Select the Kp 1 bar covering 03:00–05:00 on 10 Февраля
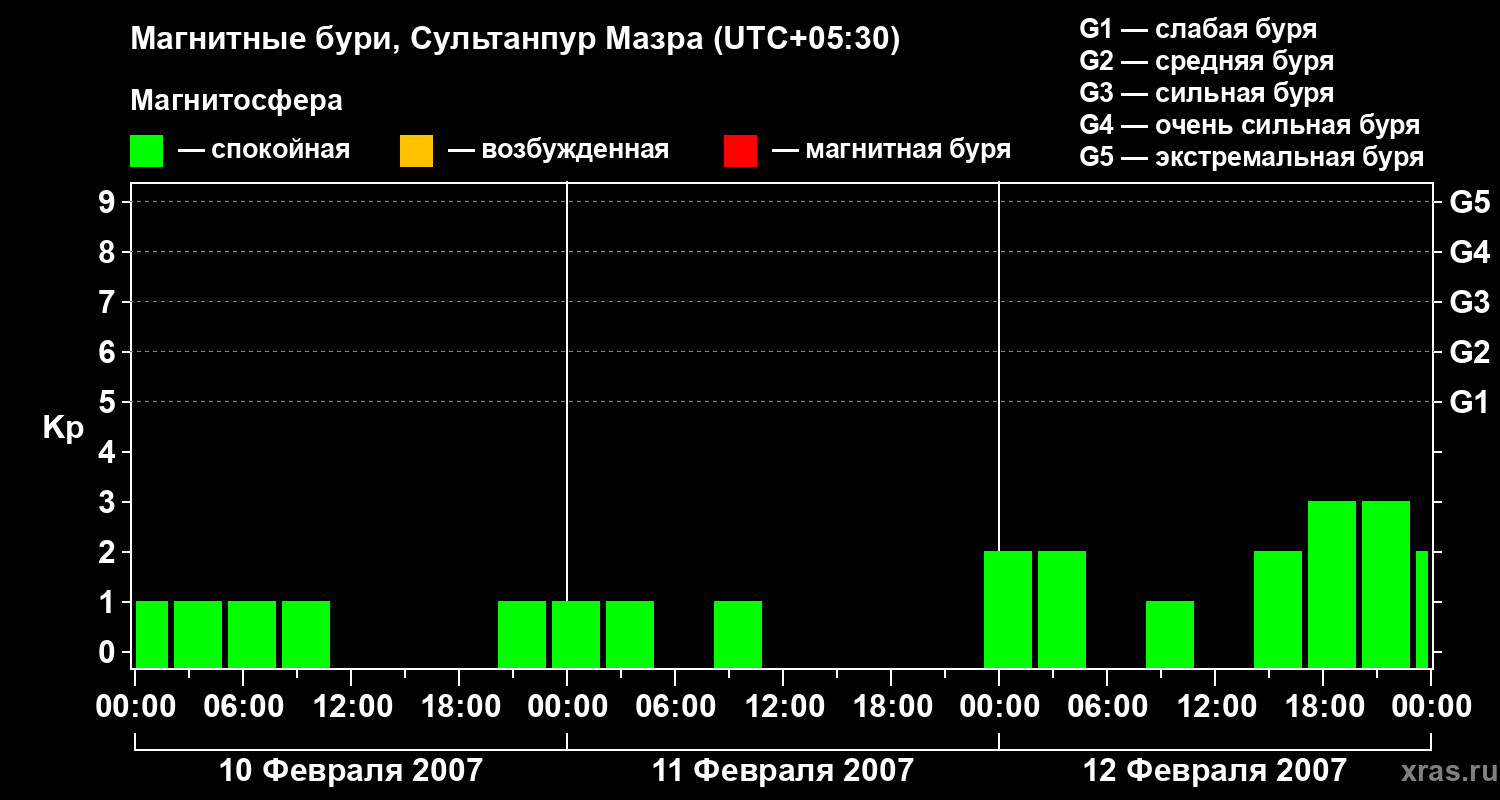The width and height of the screenshot is (1500, 800). [198, 634]
